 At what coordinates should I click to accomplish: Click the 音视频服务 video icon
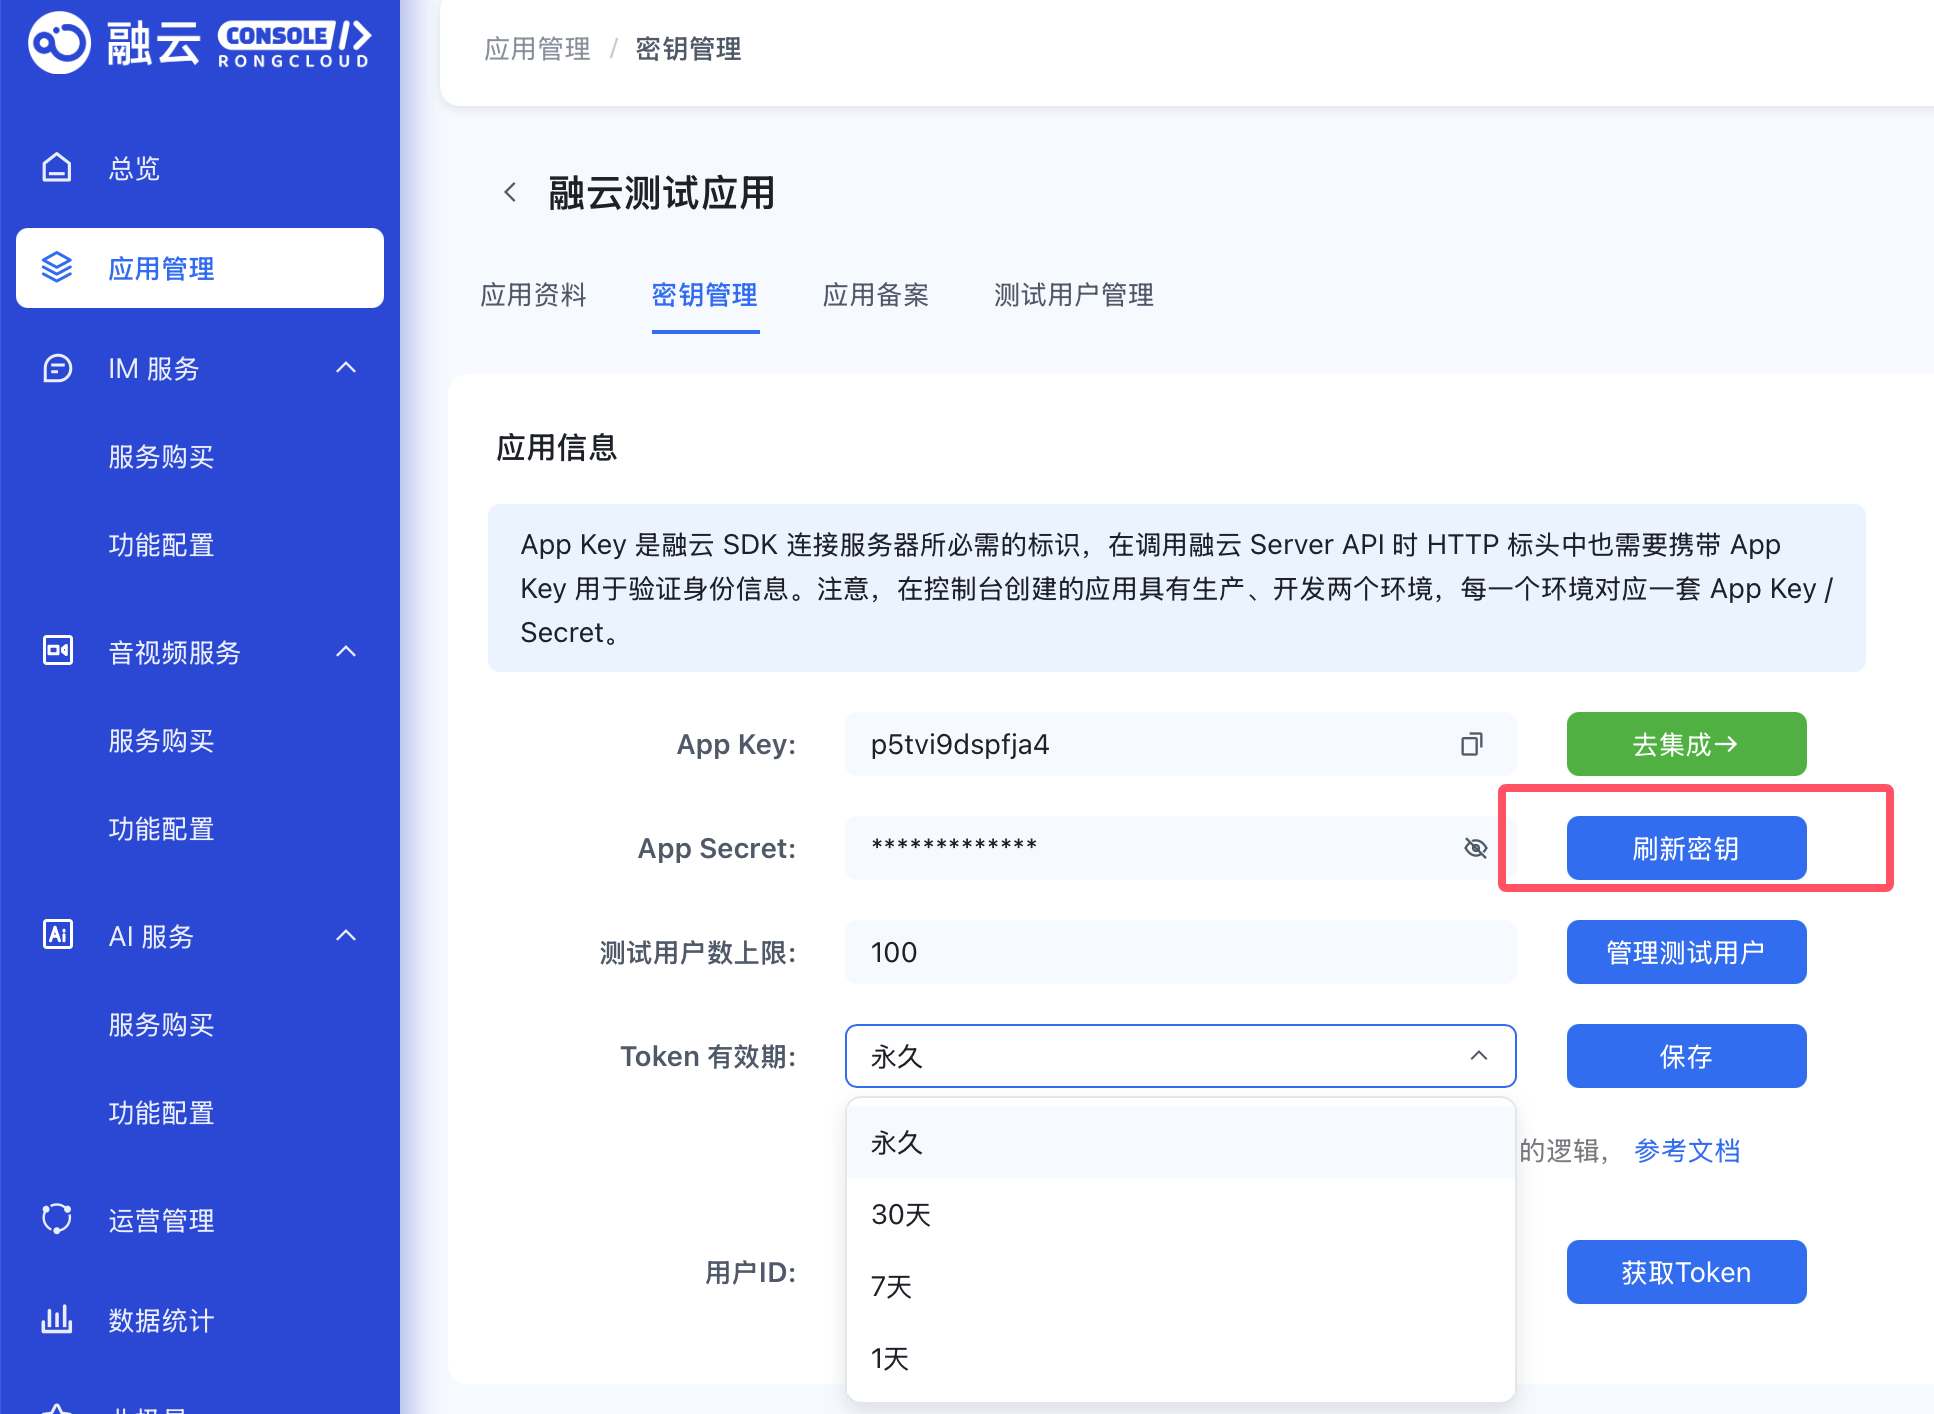point(57,651)
